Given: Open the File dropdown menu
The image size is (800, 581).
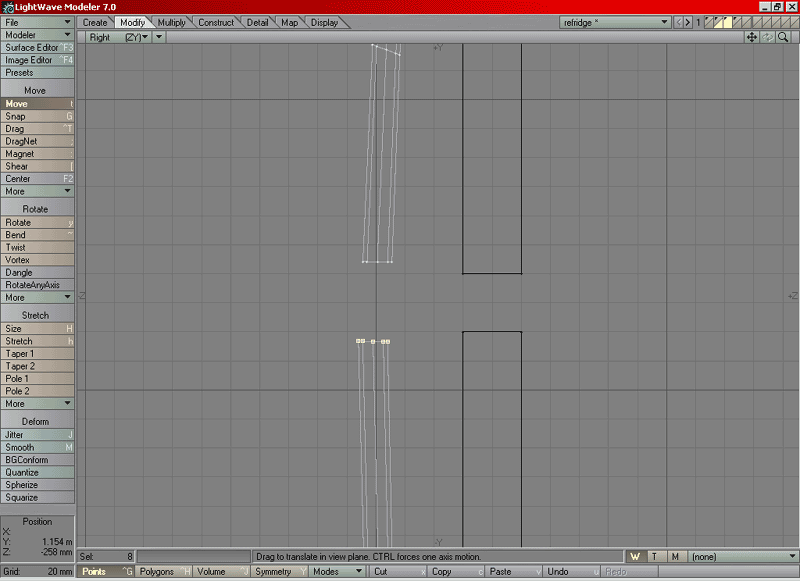Looking at the screenshot, I should [x=37, y=22].
